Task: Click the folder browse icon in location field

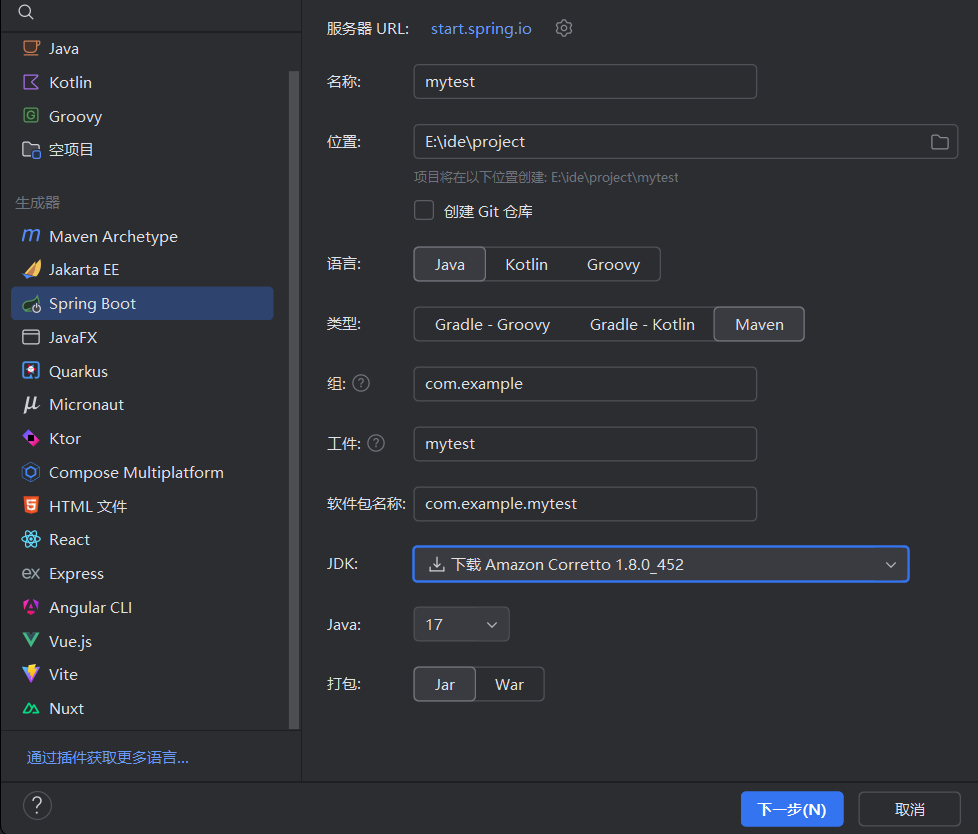Action: (x=939, y=142)
